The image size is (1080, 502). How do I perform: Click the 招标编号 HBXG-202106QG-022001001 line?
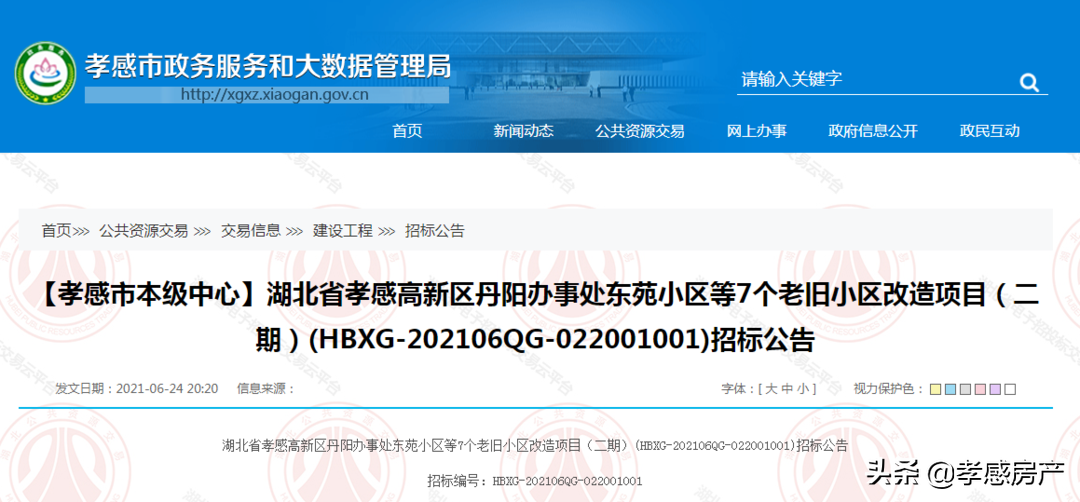535,481
